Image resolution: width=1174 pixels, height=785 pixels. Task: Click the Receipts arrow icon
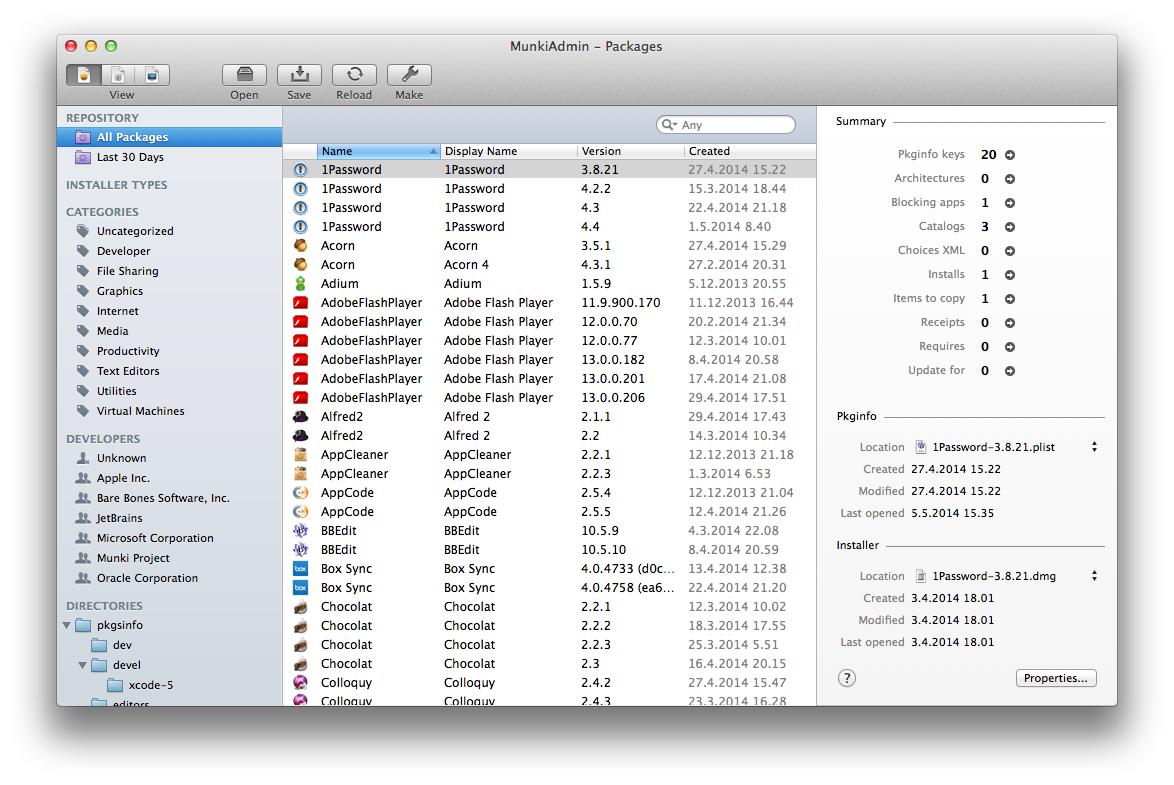1010,323
